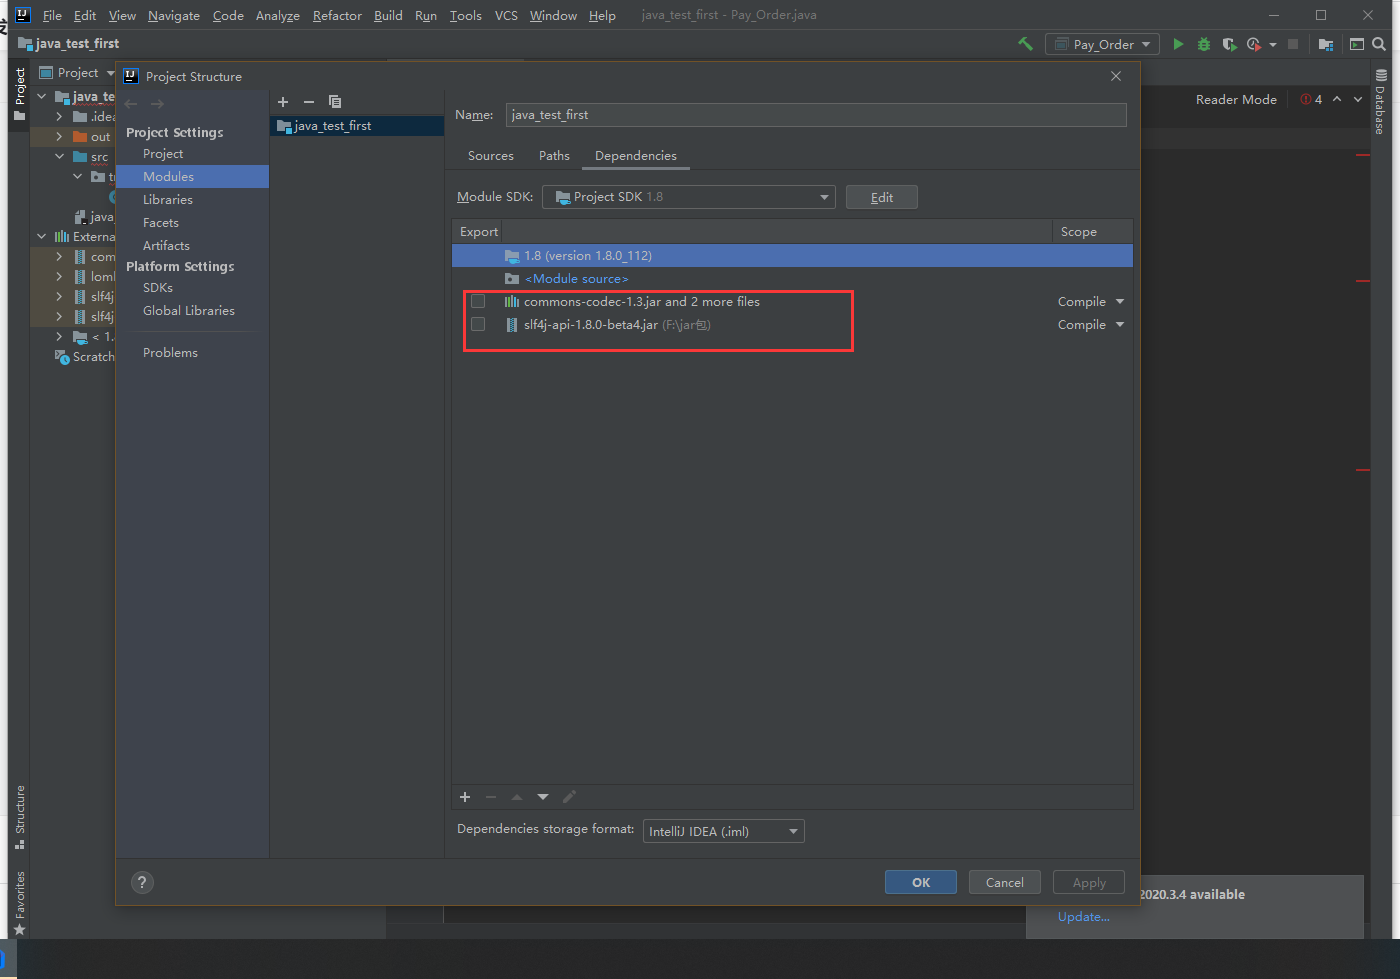
Task: Remove the selected module with the minus icon
Action: pos(309,102)
